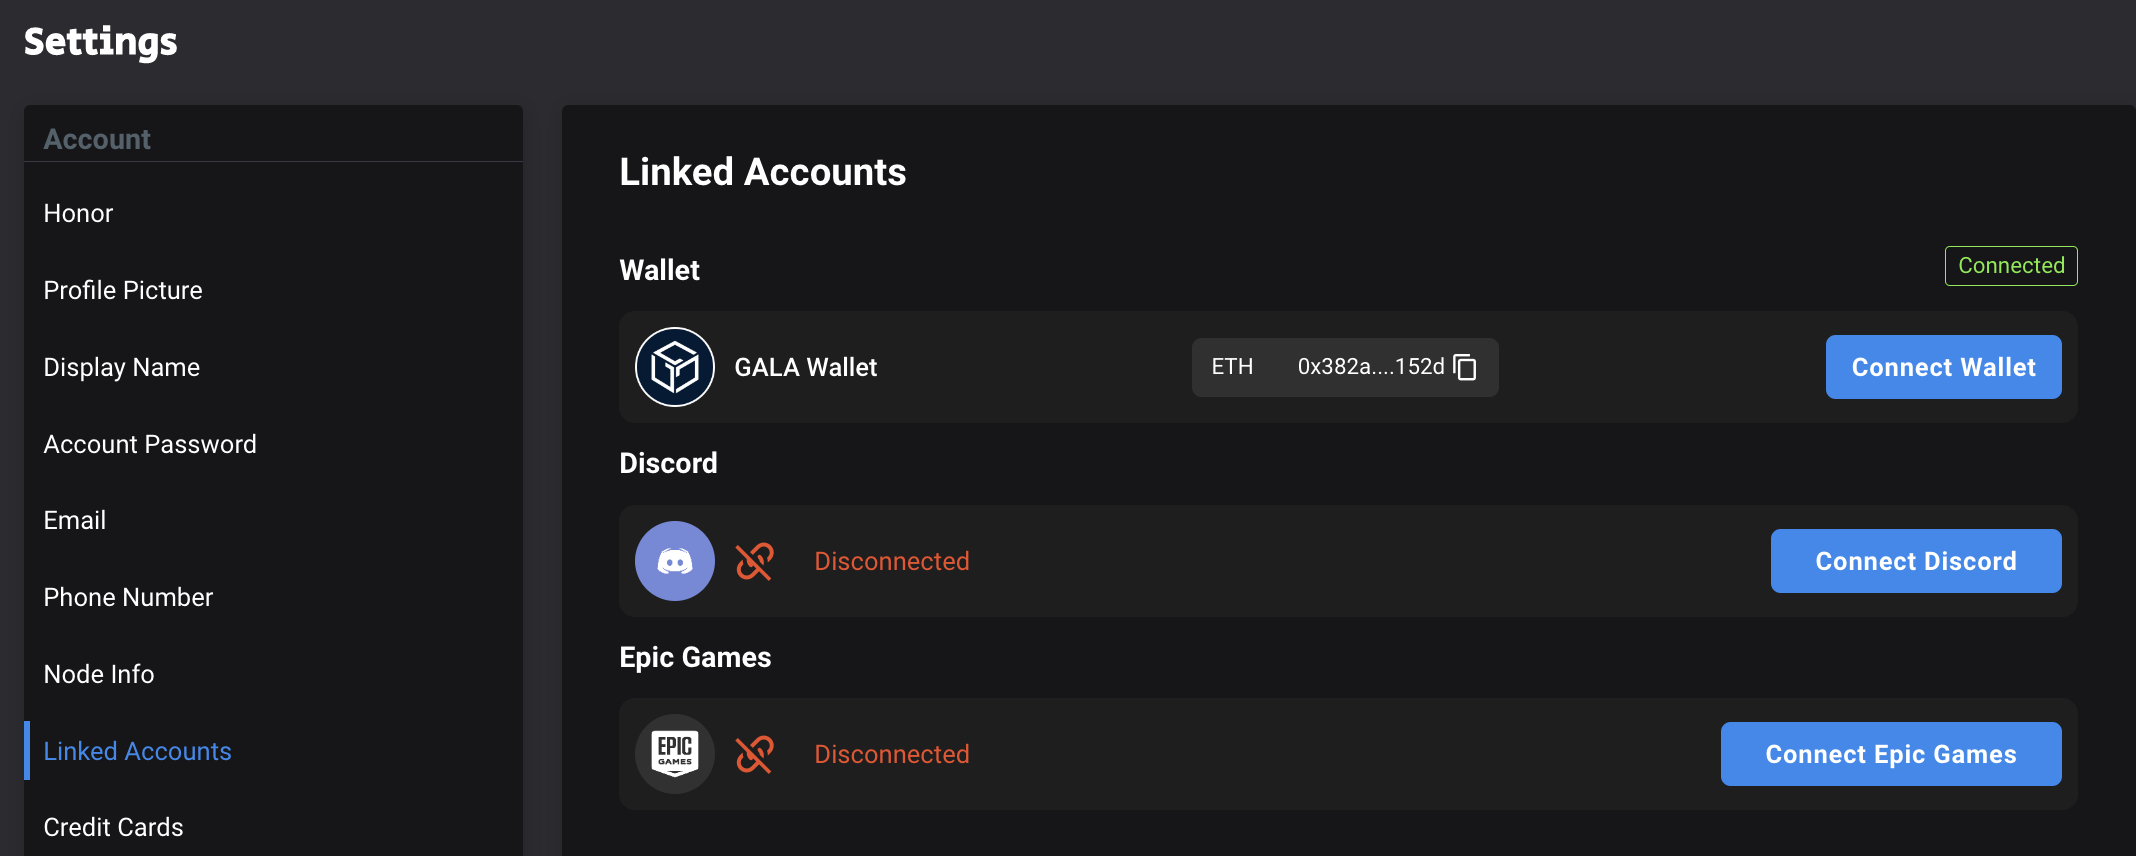2136x856 pixels.
Task: Click the Connect Discord button
Action: click(x=1916, y=561)
